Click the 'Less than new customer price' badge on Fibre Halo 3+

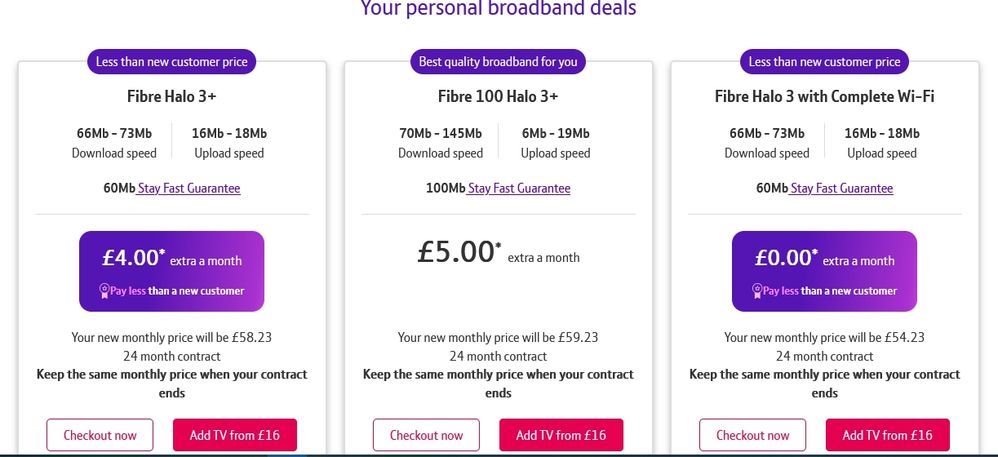172,62
